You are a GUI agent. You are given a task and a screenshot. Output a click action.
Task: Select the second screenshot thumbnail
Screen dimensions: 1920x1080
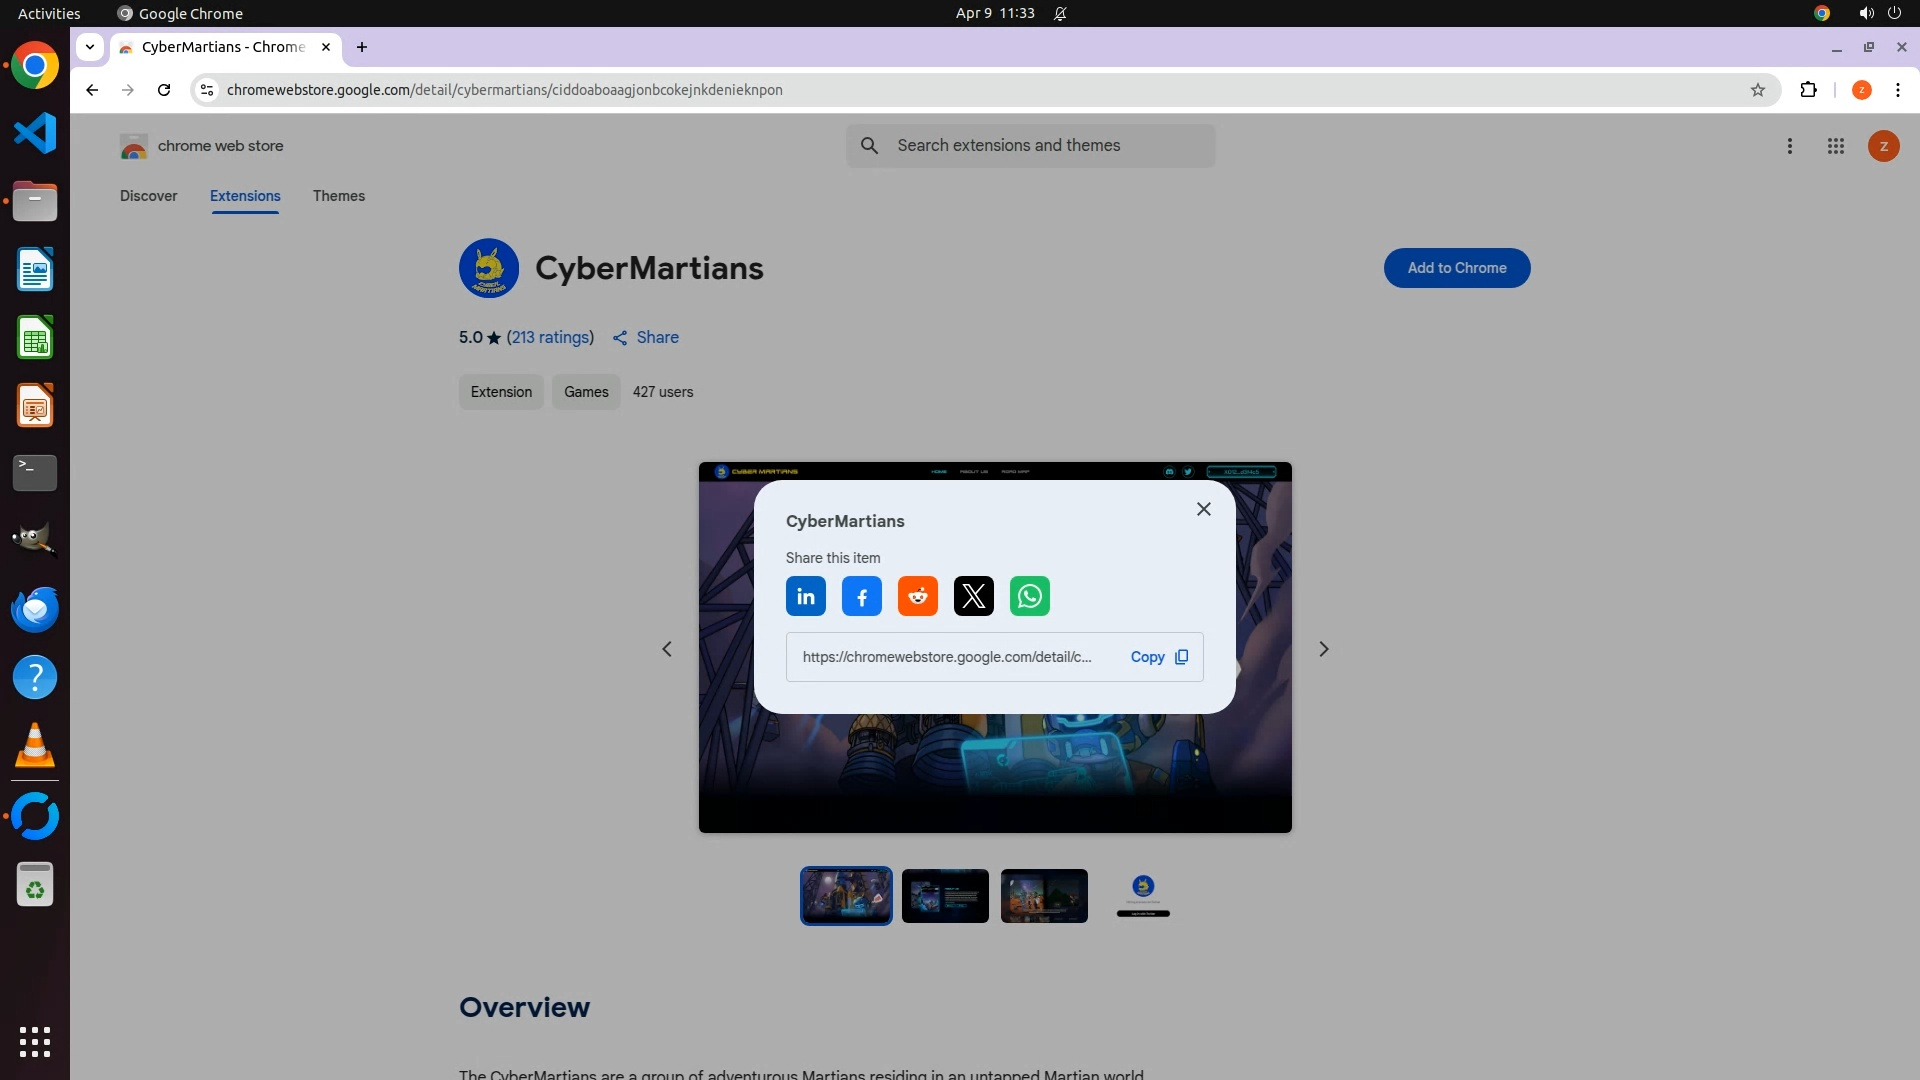(x=944, y=896)
